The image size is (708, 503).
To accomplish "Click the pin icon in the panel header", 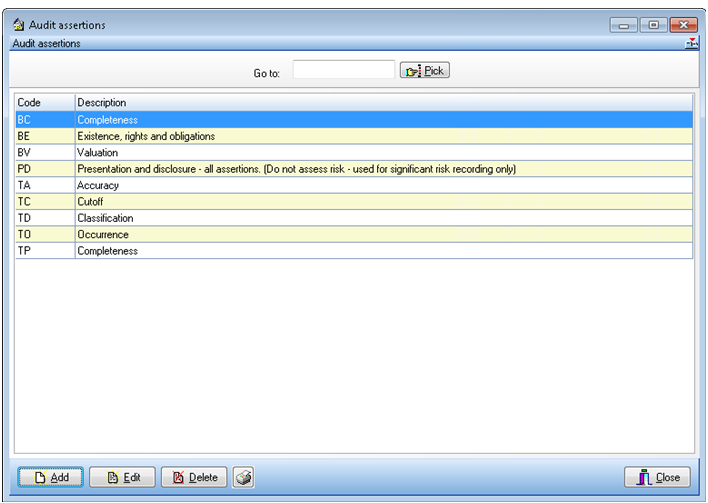I will [x=691, y=43].
